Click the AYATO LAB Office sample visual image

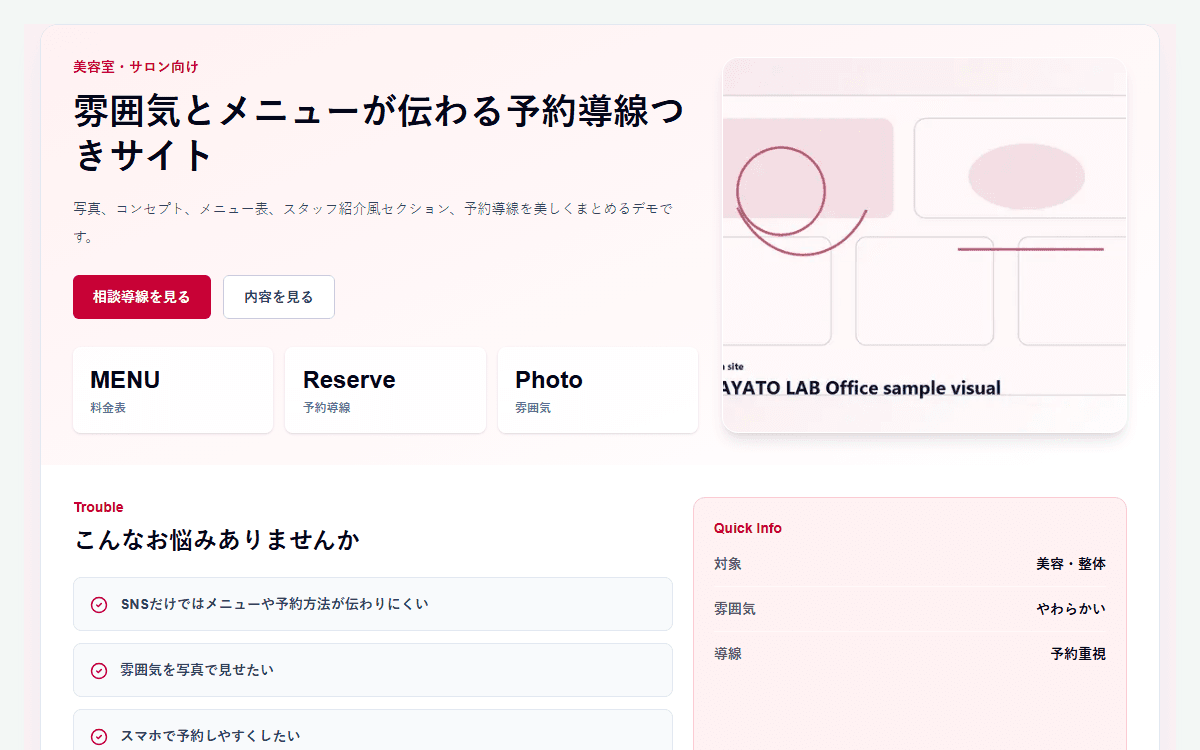click(924, 246)
